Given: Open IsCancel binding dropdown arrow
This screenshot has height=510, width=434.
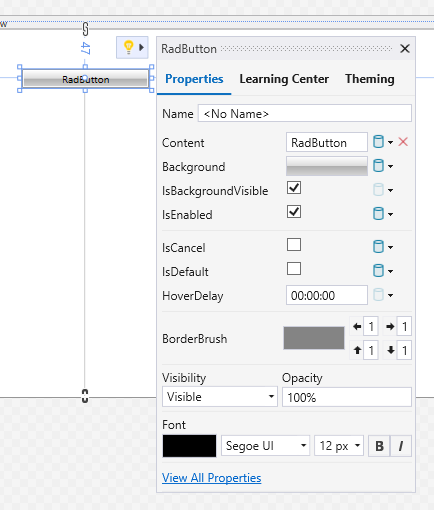Looking at the screenshot, I should [390, 247].
